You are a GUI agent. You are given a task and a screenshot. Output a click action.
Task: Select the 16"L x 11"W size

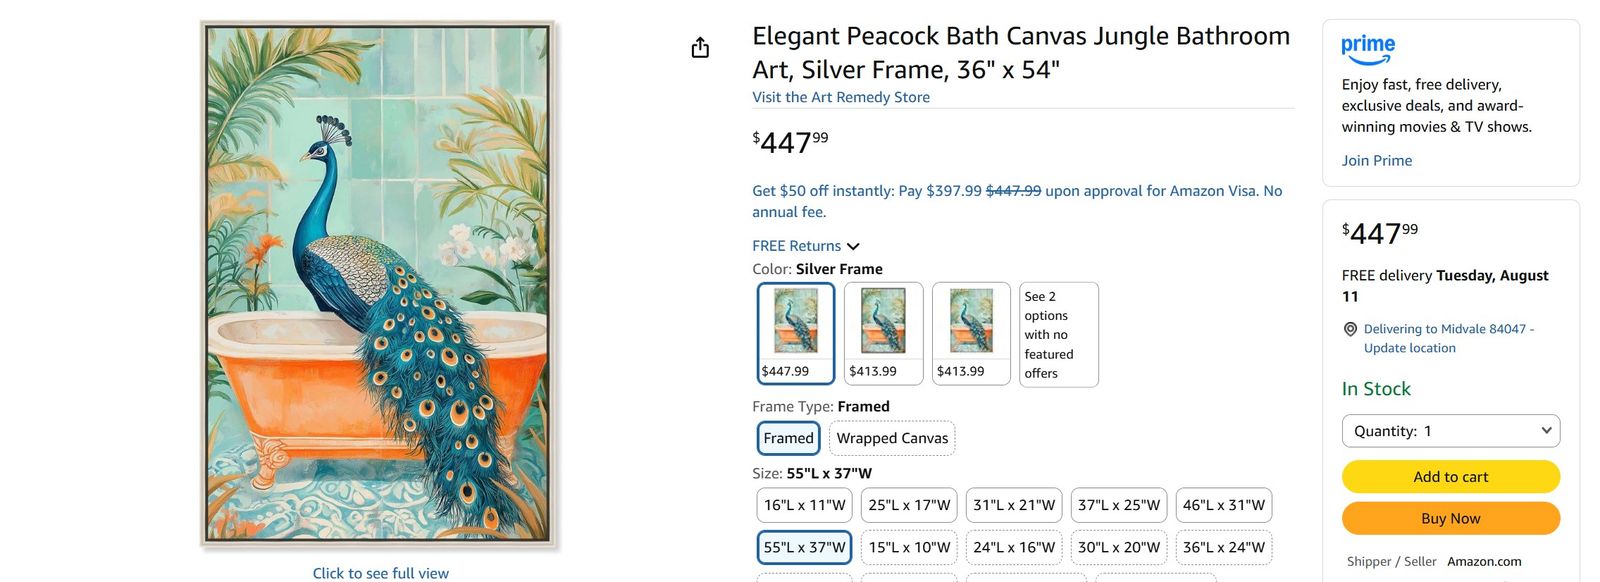click(x=805, y=505)
